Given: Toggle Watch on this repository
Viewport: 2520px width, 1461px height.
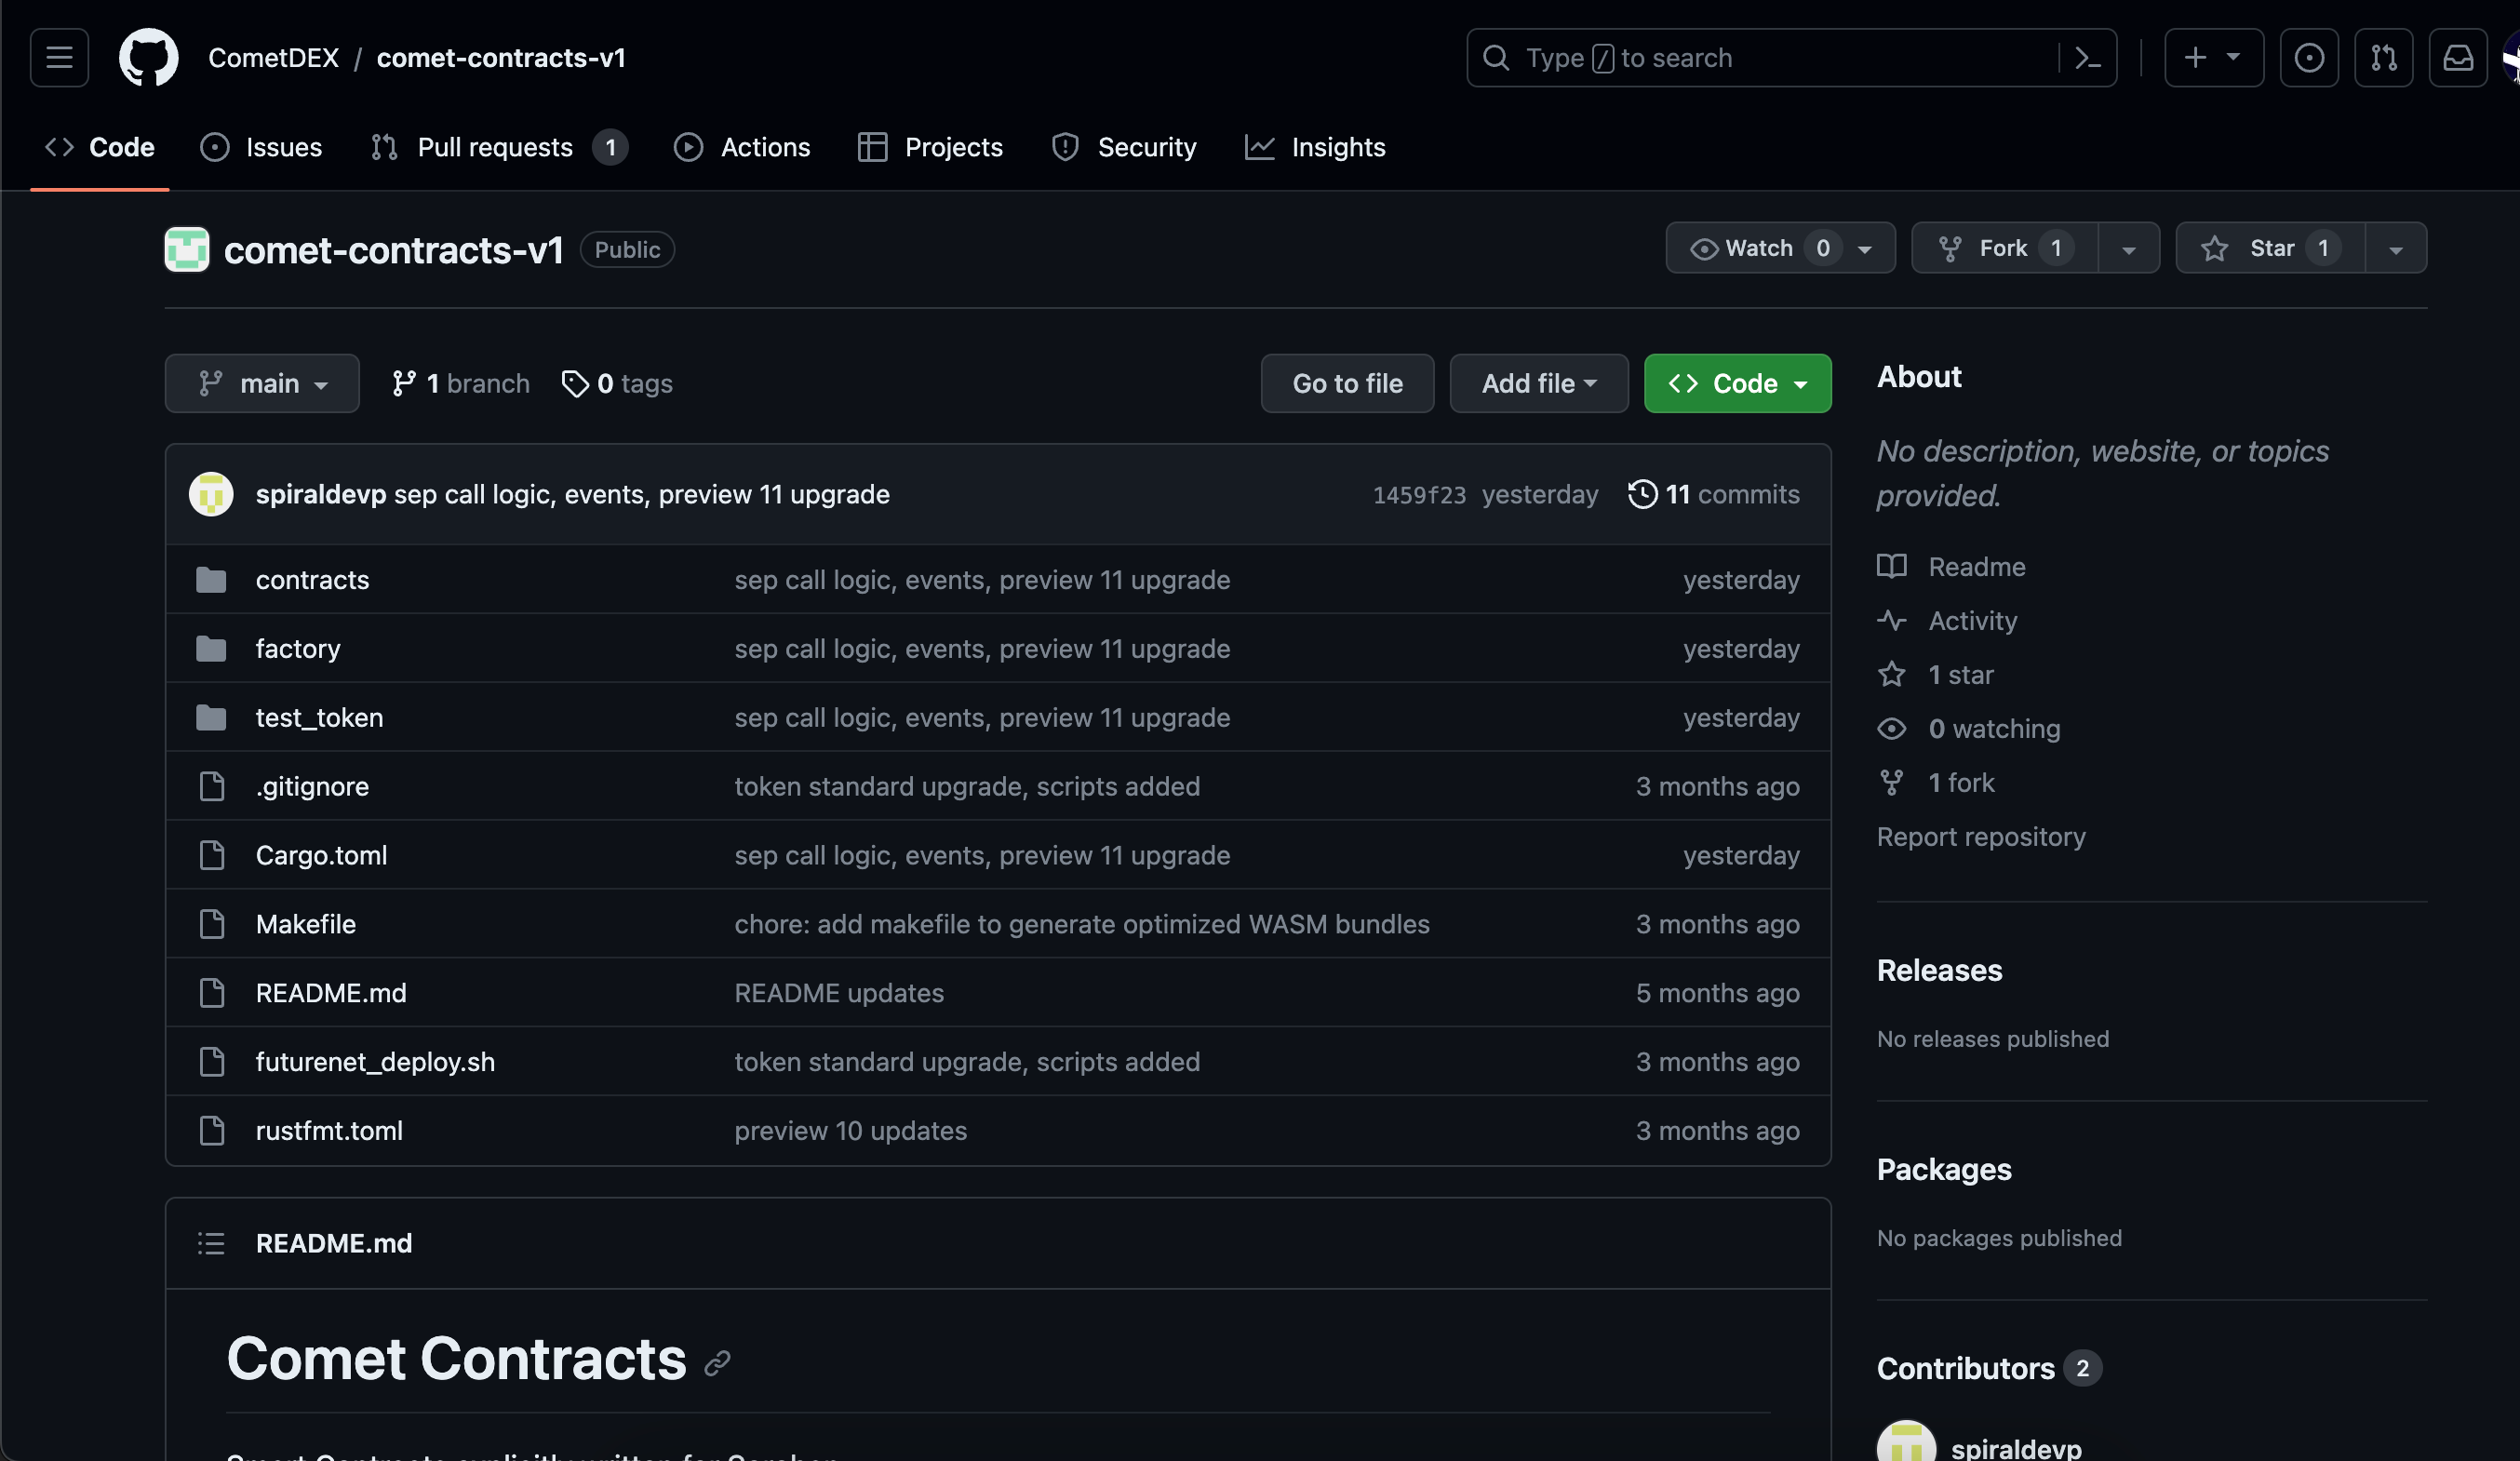Looking at the screenshot, I should [x=1757, y=248].
